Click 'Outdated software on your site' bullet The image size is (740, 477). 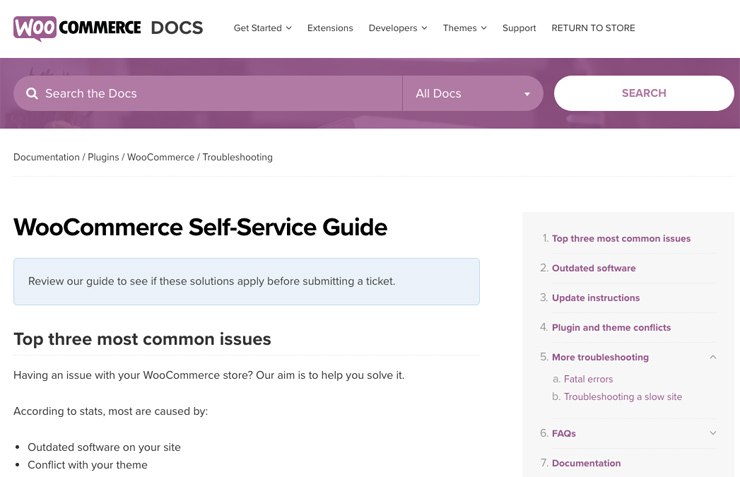[x=104, y=447]
